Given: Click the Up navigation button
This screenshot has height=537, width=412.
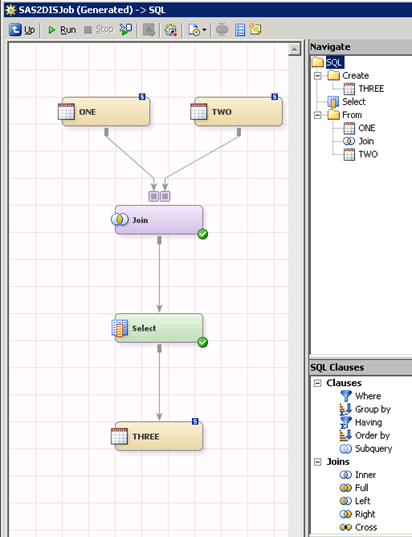Looking at the screenshot, I should [x=22, y=30].
